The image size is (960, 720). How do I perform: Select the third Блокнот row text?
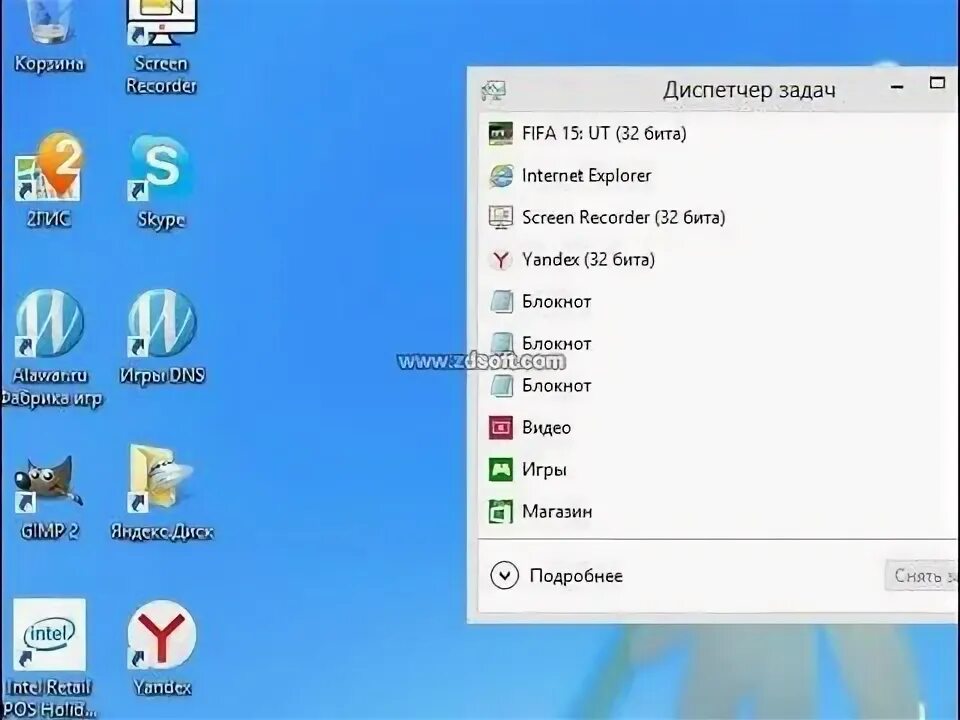click(557, 386)
